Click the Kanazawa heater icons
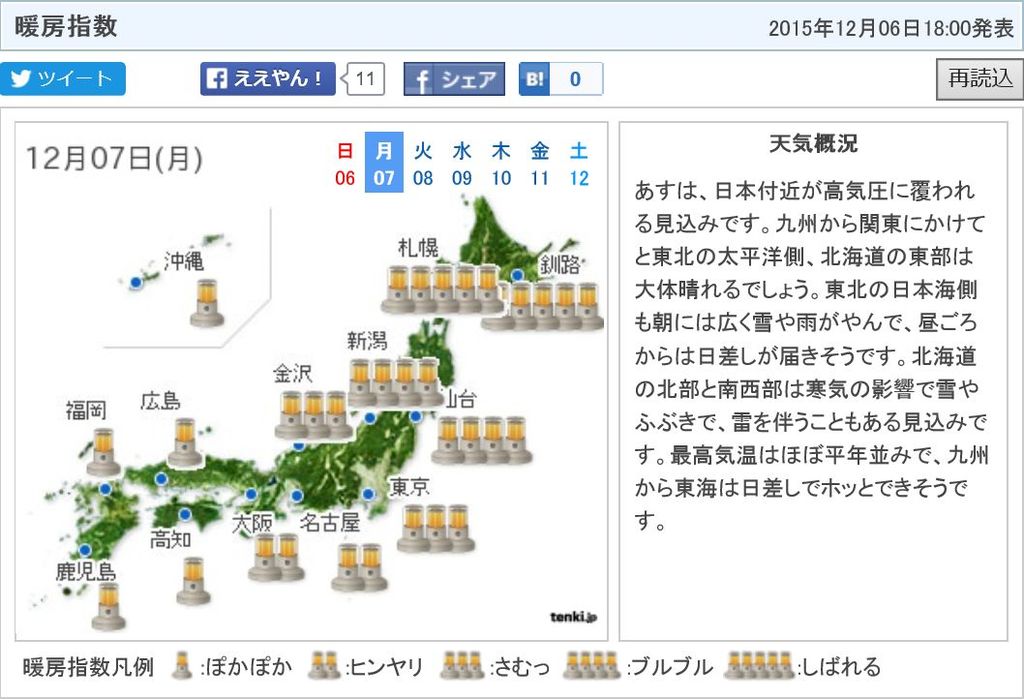Screen dimensions: 1024x699 [313, 415]
